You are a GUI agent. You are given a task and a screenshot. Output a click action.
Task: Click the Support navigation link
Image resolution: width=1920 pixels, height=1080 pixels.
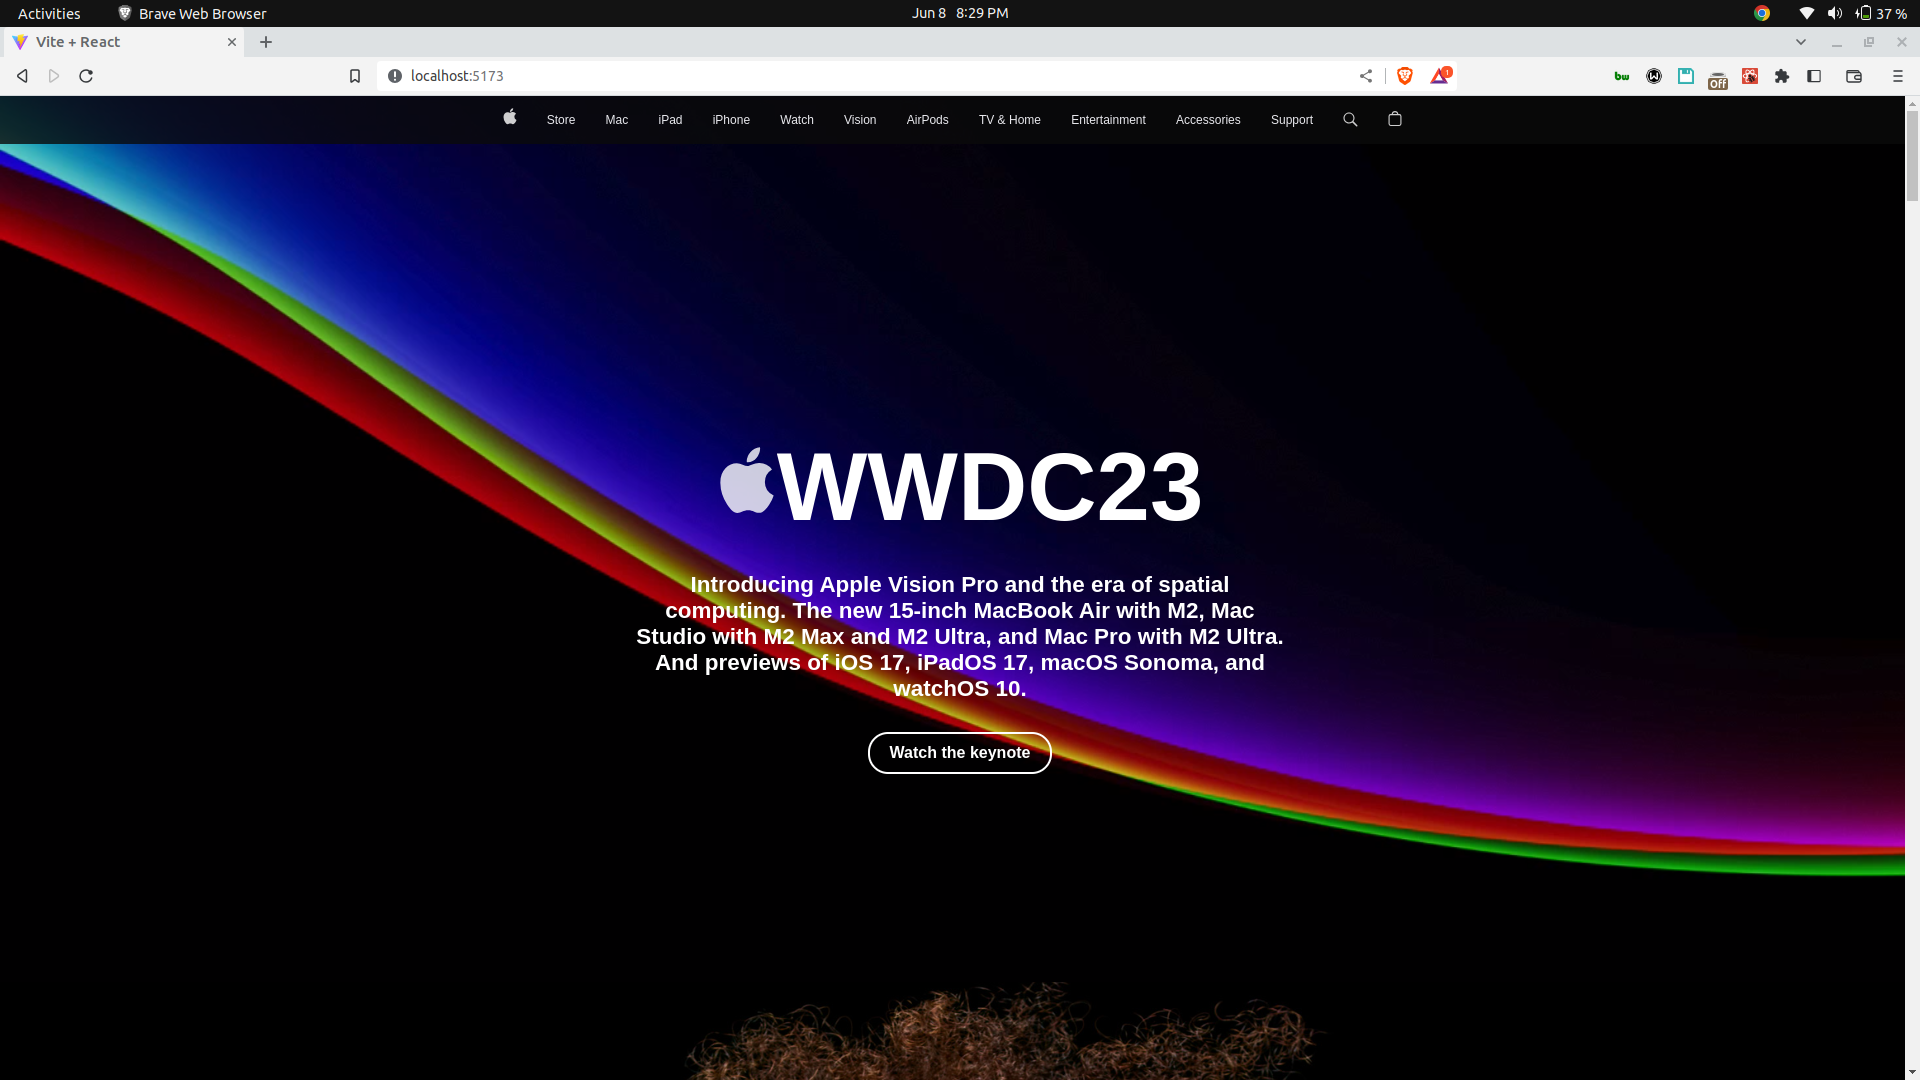[x=1291, y=120]
